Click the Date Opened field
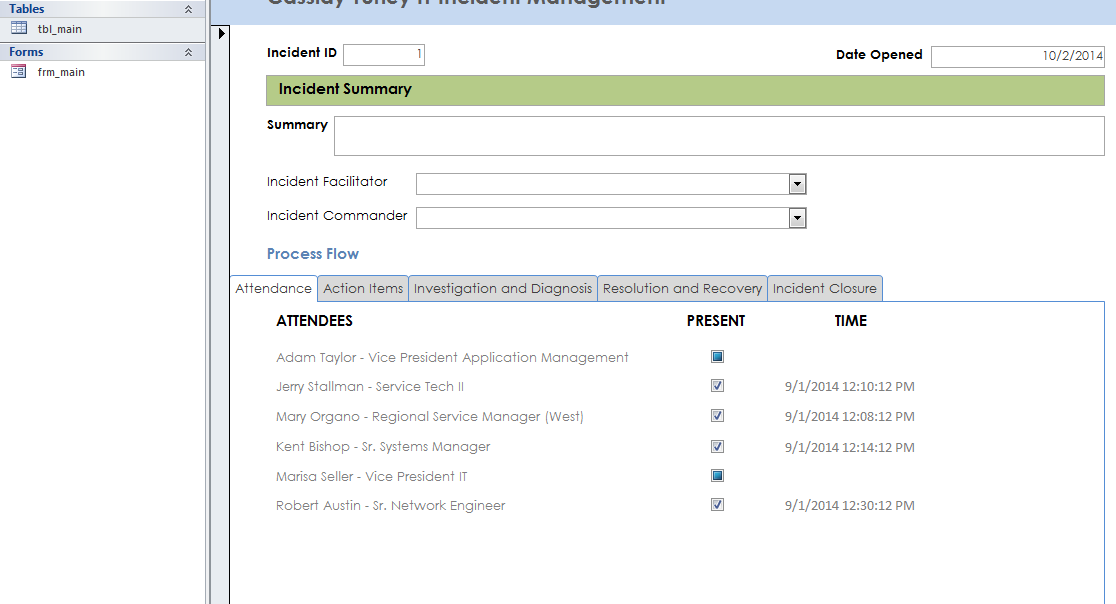 [1017, 56]
